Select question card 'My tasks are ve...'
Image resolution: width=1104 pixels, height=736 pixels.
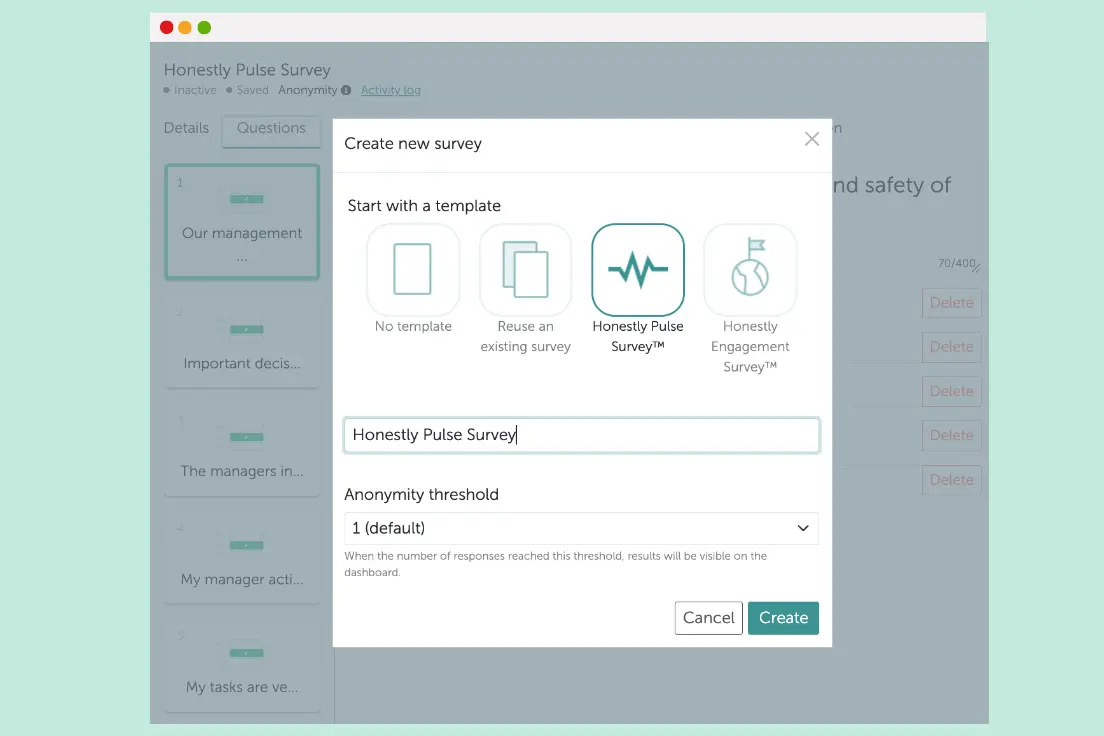242,665
